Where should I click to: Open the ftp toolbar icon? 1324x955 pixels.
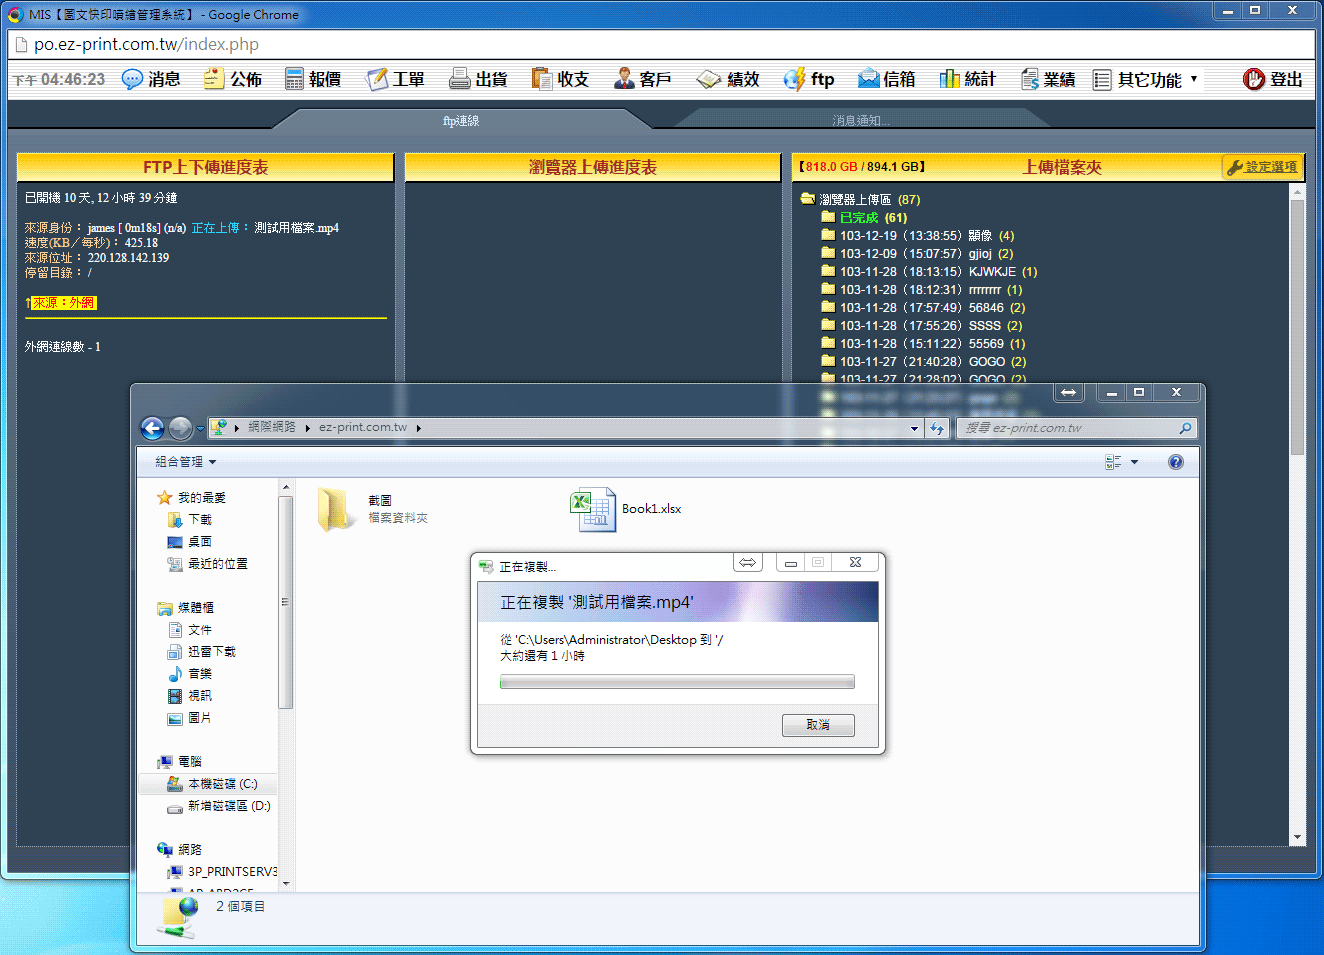coord(795,79)
